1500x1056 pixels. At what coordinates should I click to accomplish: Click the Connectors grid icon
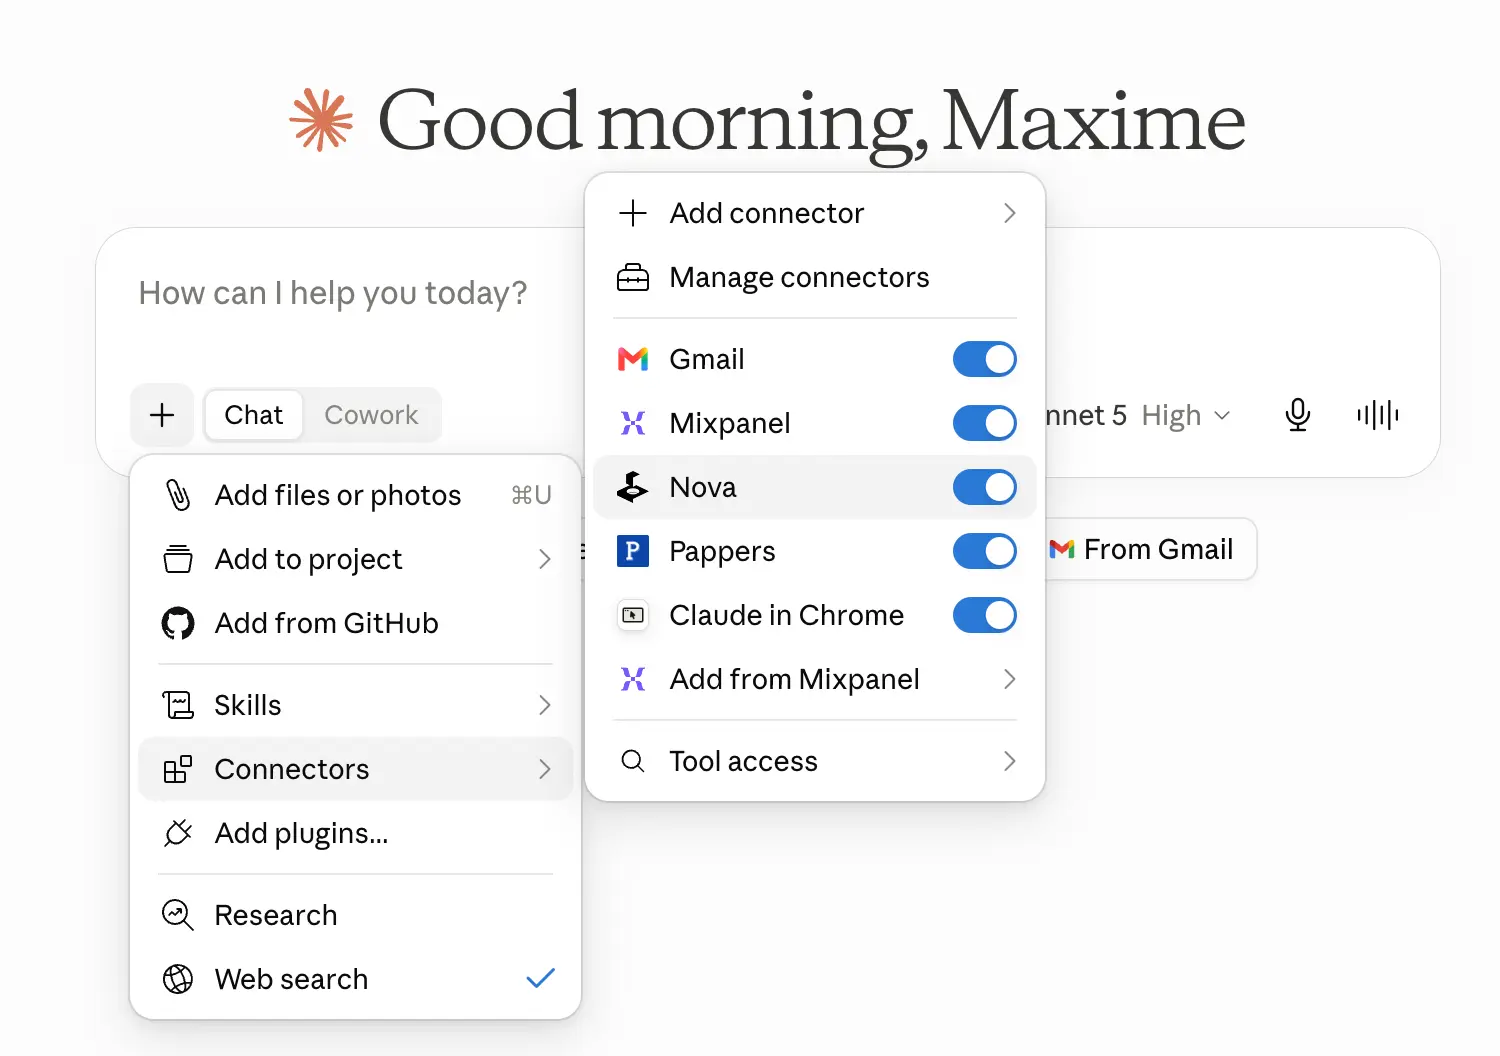click(178, 769)
